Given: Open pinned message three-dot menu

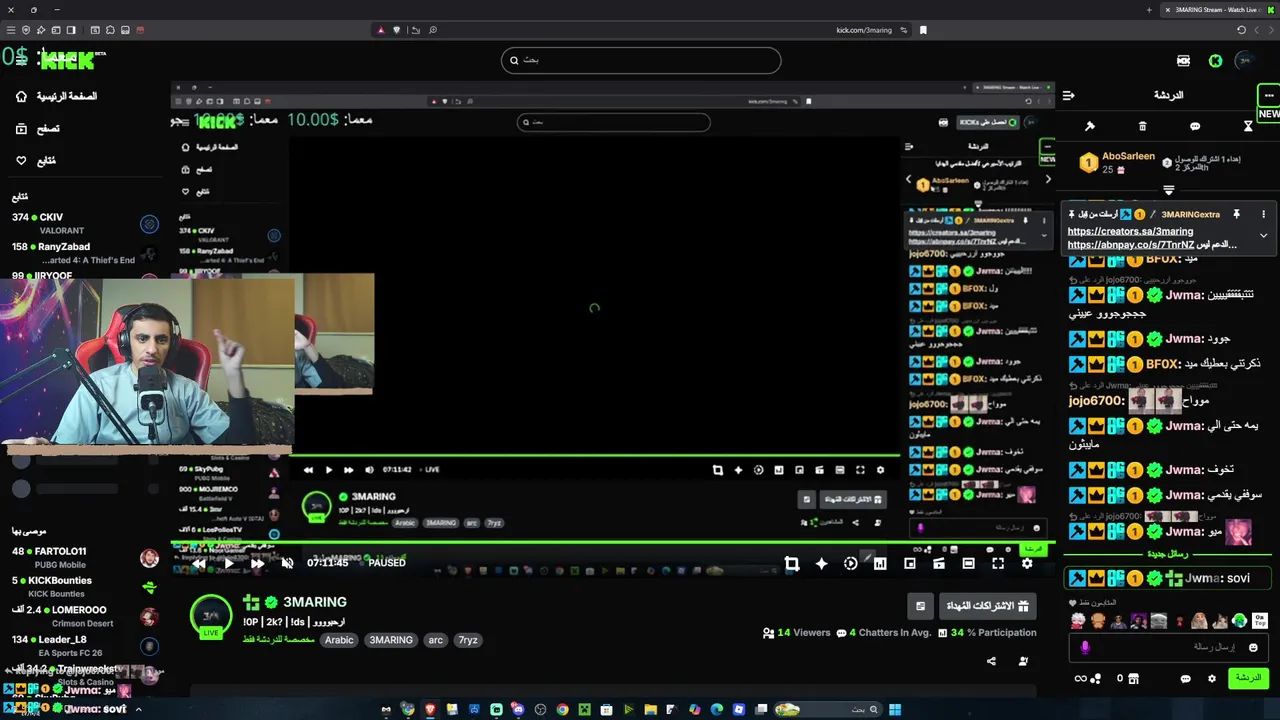Looking at the screenshot, I should [x=1263, y=214].
